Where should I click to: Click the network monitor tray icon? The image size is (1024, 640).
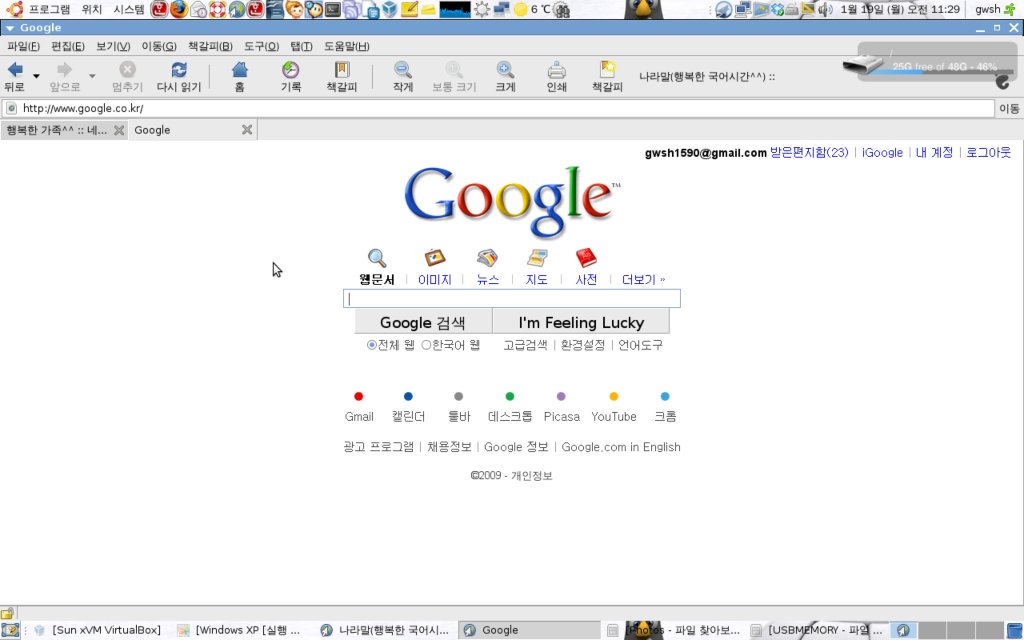click(x=743, y=9)
